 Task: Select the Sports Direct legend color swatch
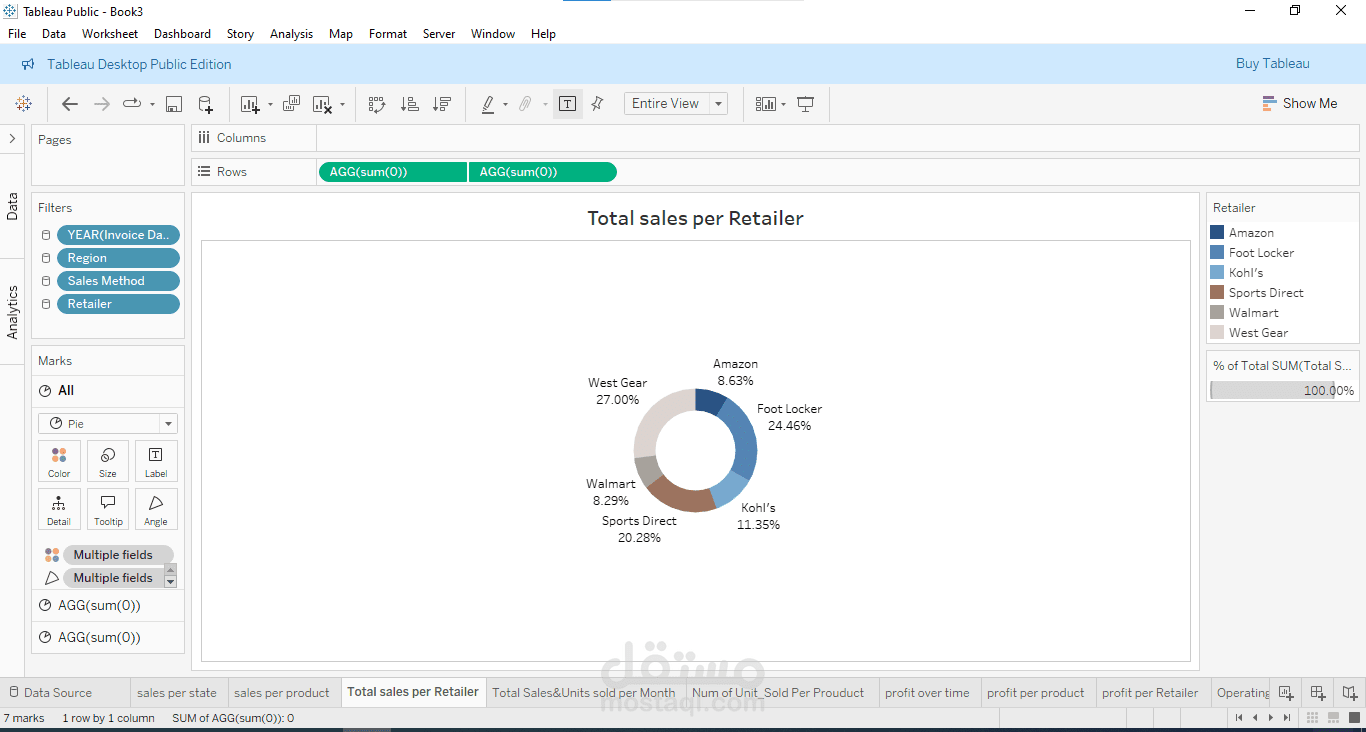pos(1217,292)
